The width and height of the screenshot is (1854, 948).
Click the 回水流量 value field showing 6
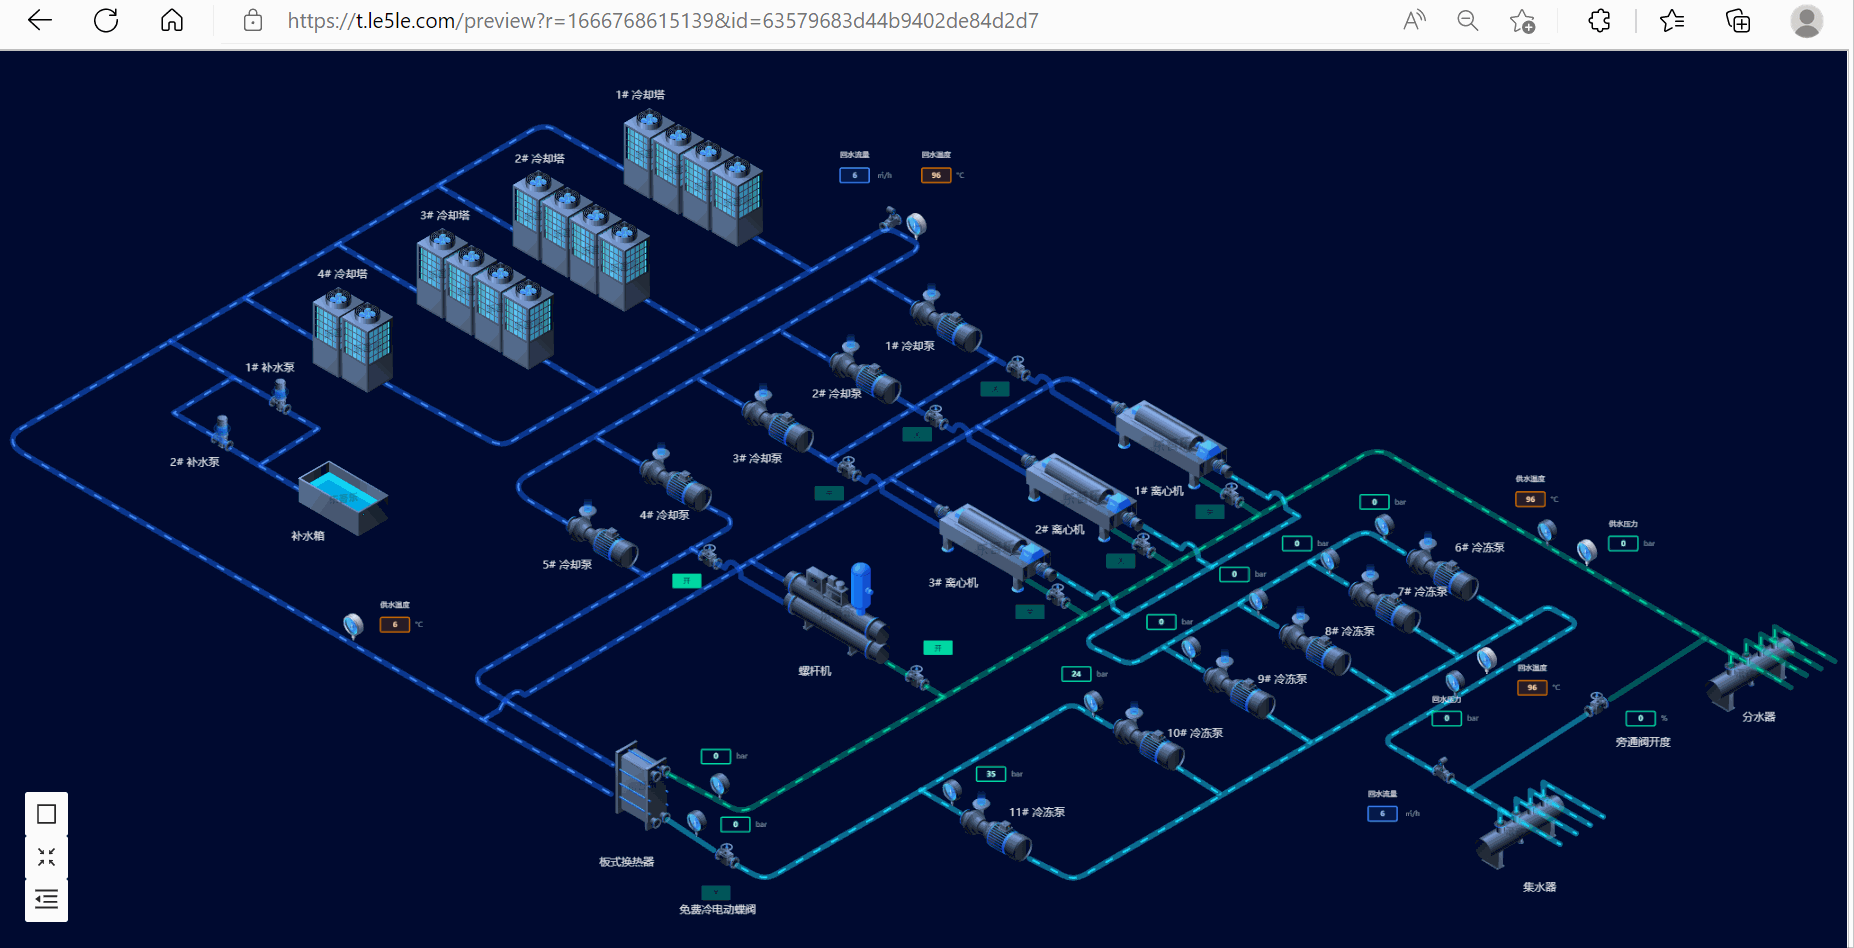(854, 174)
